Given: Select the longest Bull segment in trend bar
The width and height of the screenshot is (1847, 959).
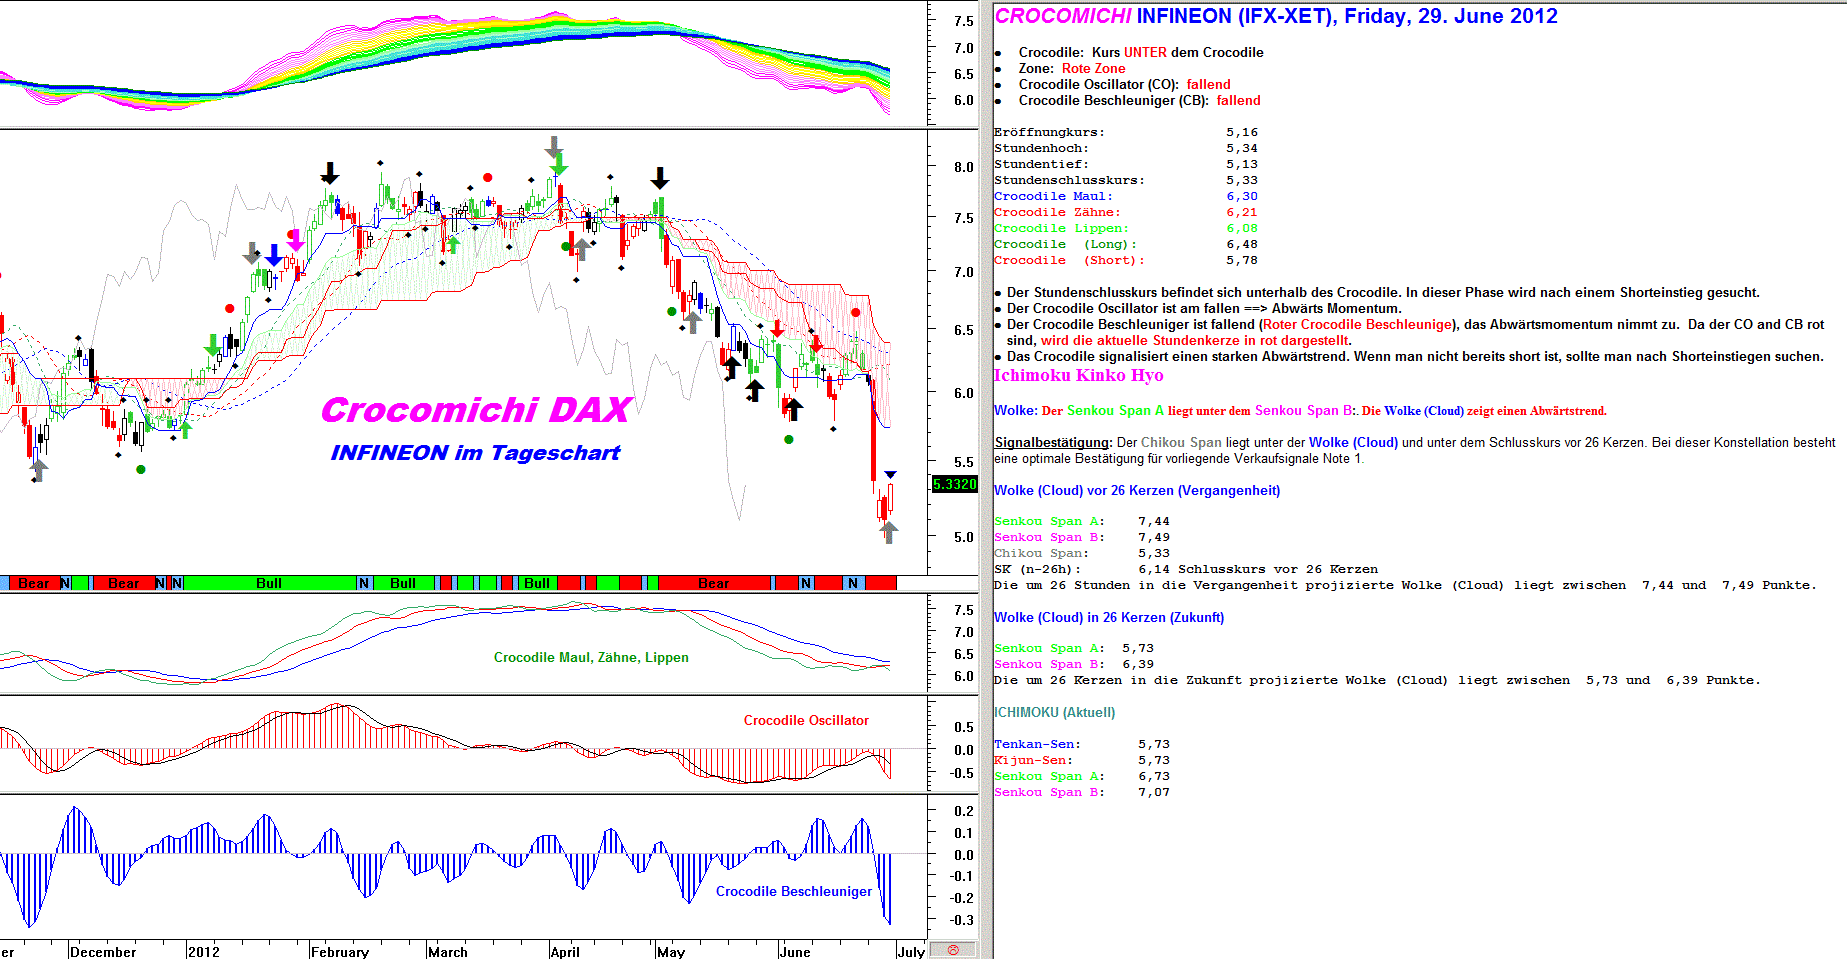Looking at the screenshot, I should [x=269, y=583].
